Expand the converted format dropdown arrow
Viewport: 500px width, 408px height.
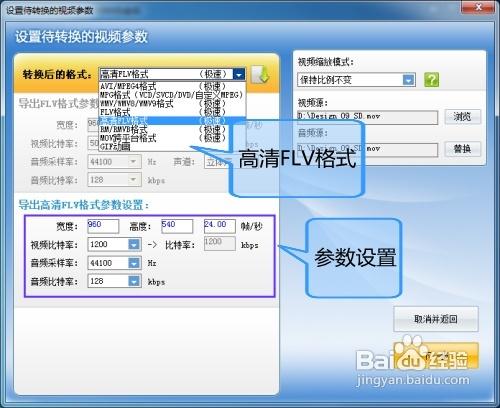tap(239, 74)
